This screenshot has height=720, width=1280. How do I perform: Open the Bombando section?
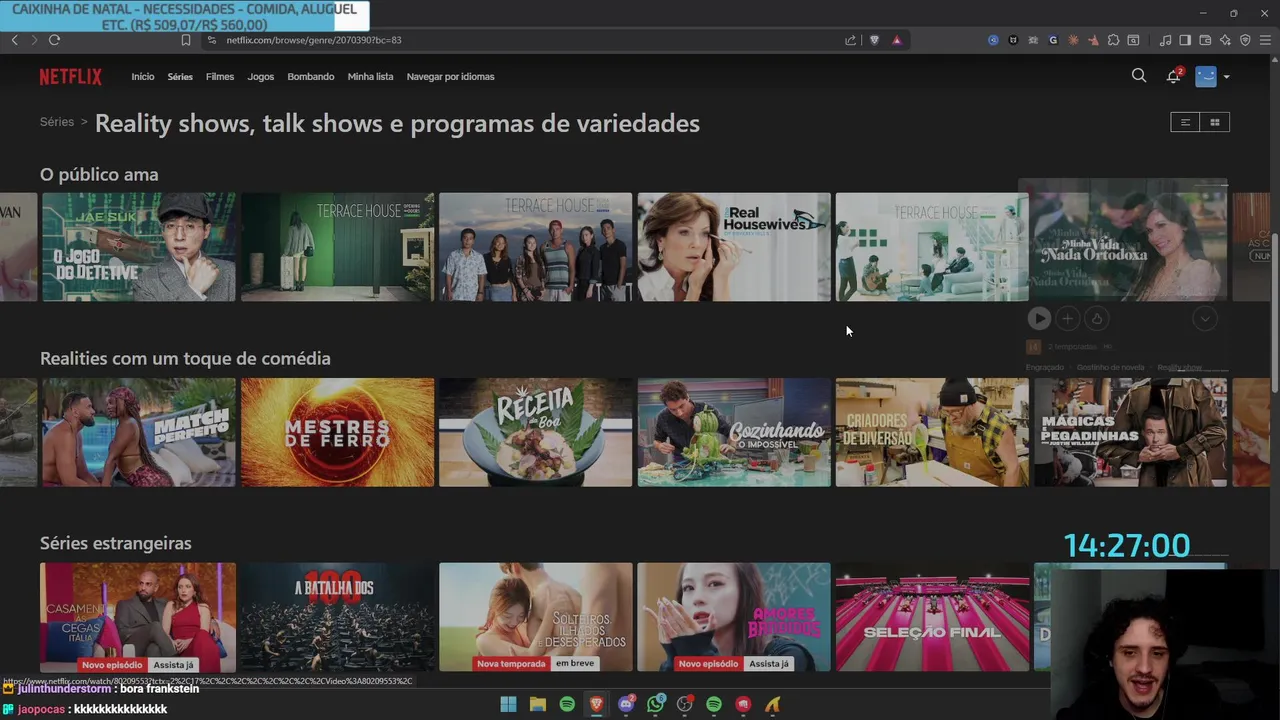click(x=311, y=77)
